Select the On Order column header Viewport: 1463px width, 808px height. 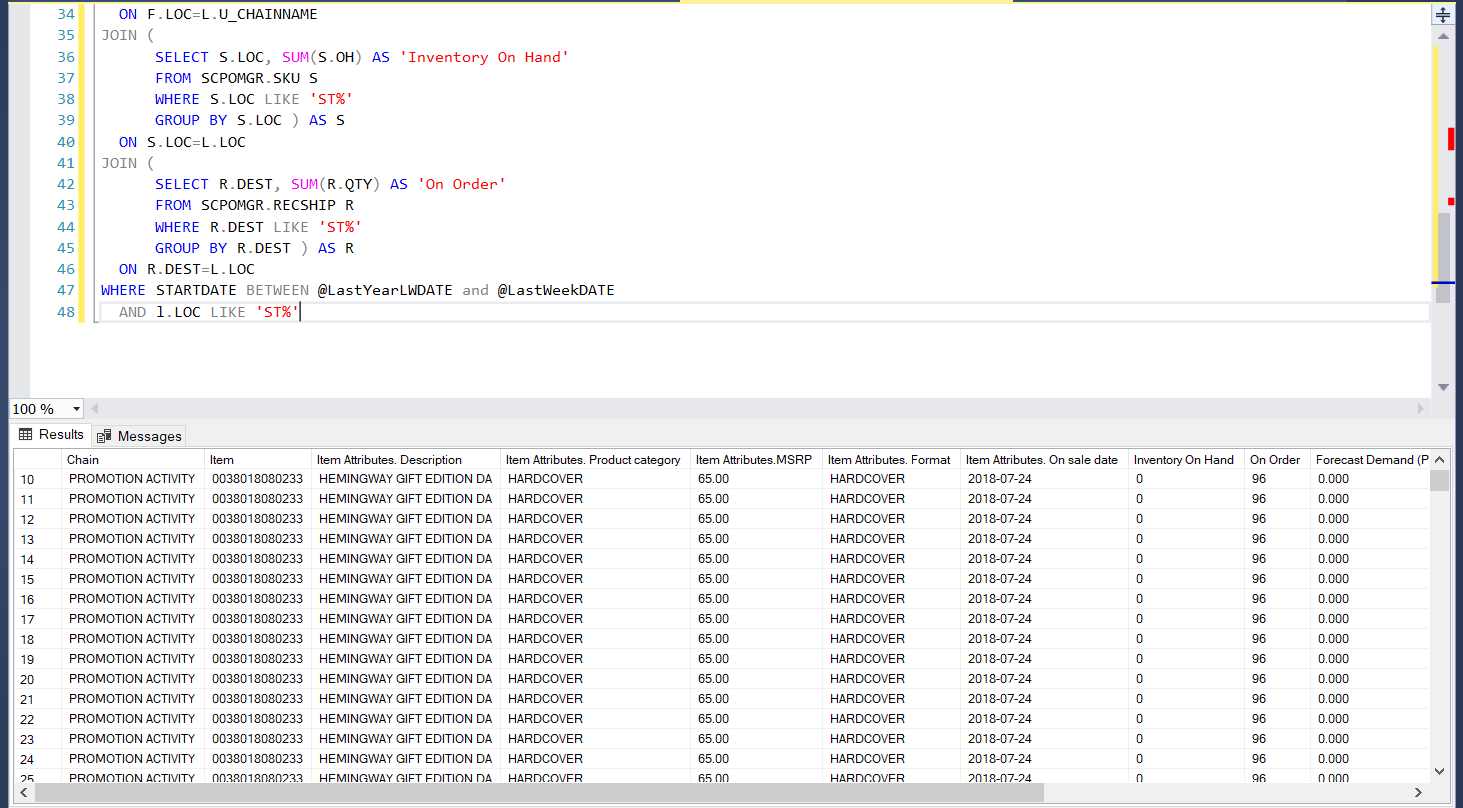pos(1275,460)
